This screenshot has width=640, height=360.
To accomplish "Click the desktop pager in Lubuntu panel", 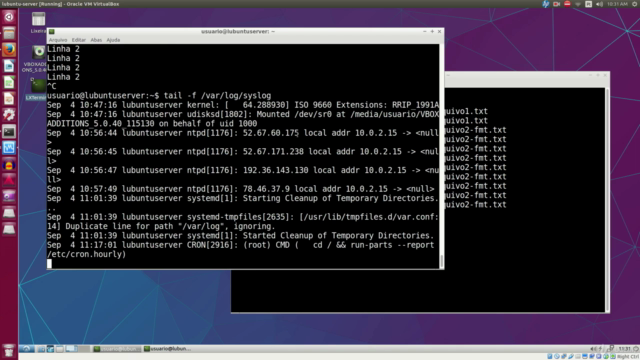I will pos(77,349).
